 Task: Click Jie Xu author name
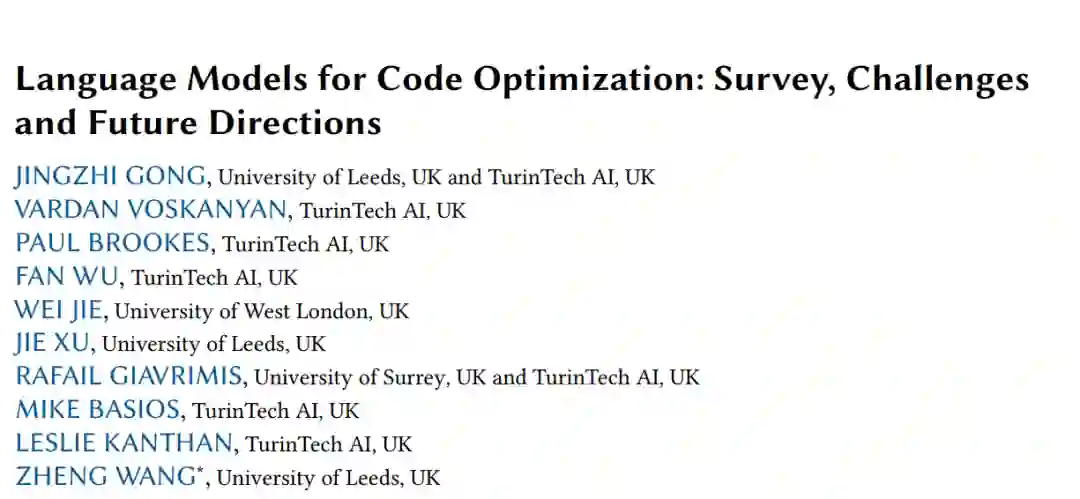(x=53, y=343)
